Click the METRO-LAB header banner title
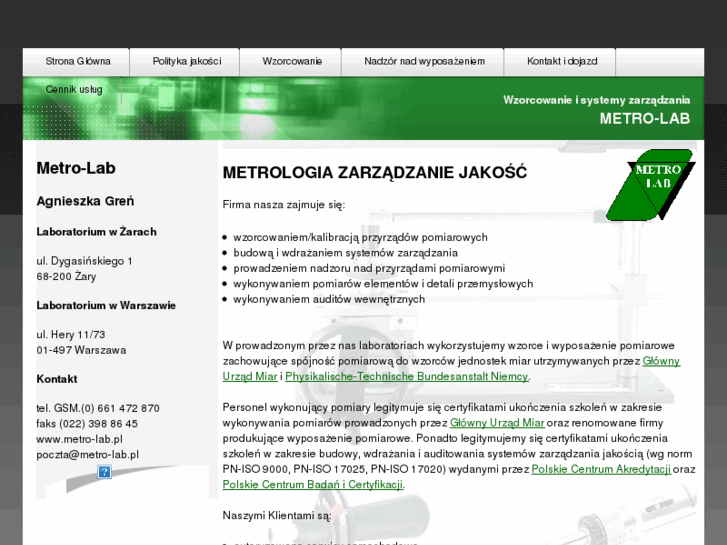This screenshot has width=727, height=545. pos(644,119)
